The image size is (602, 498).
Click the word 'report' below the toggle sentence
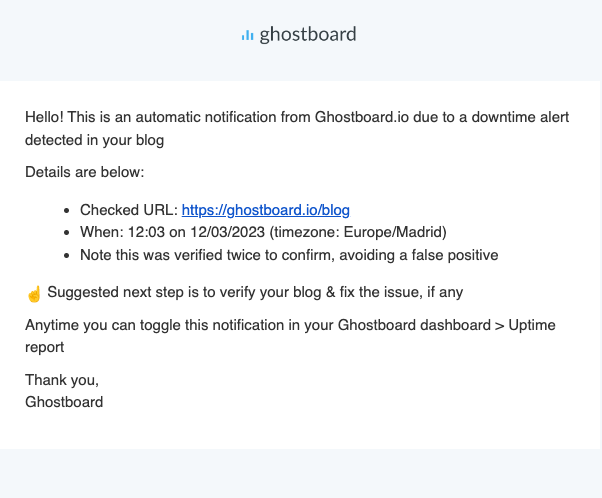click(x=45, y=347)
